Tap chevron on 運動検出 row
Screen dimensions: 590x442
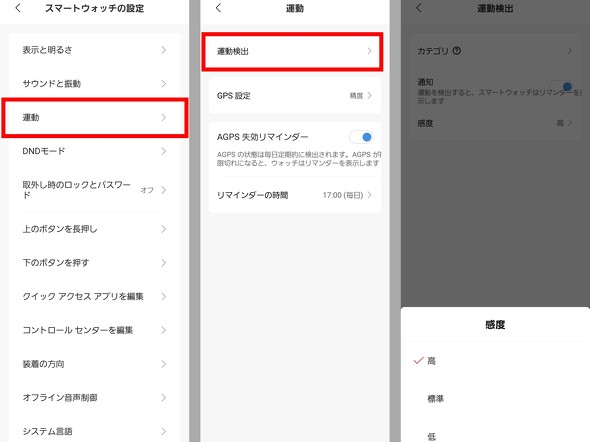point(369,51)
